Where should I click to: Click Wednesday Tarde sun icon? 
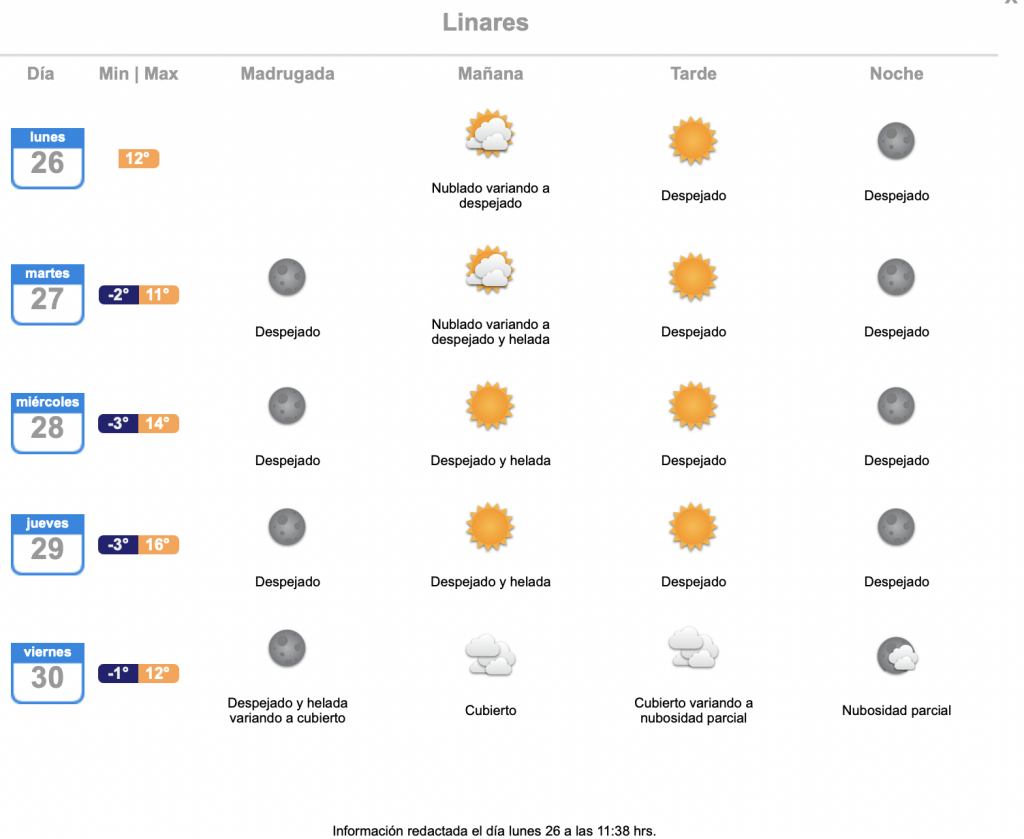(693, 406)
